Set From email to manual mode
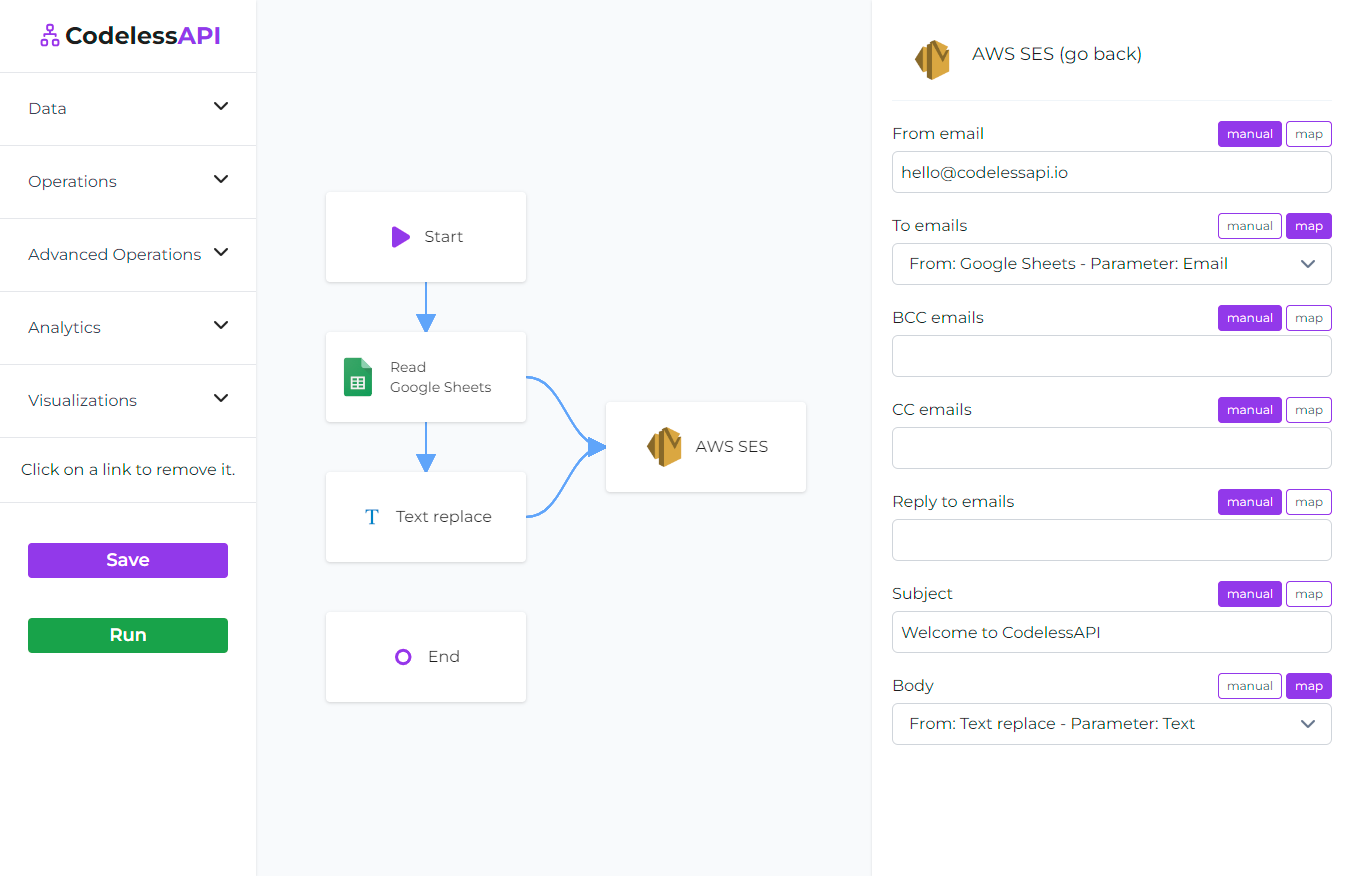 coord(1250,134)
